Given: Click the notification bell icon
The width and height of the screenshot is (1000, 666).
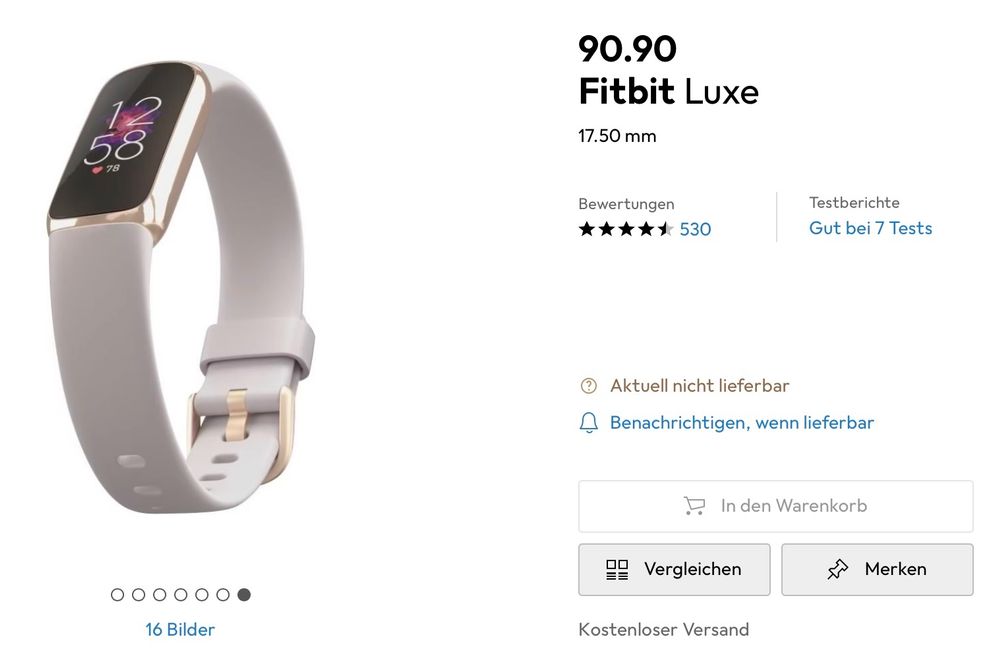Looking at the screenshot, I should pyautogui.click(x=589, y=422).
